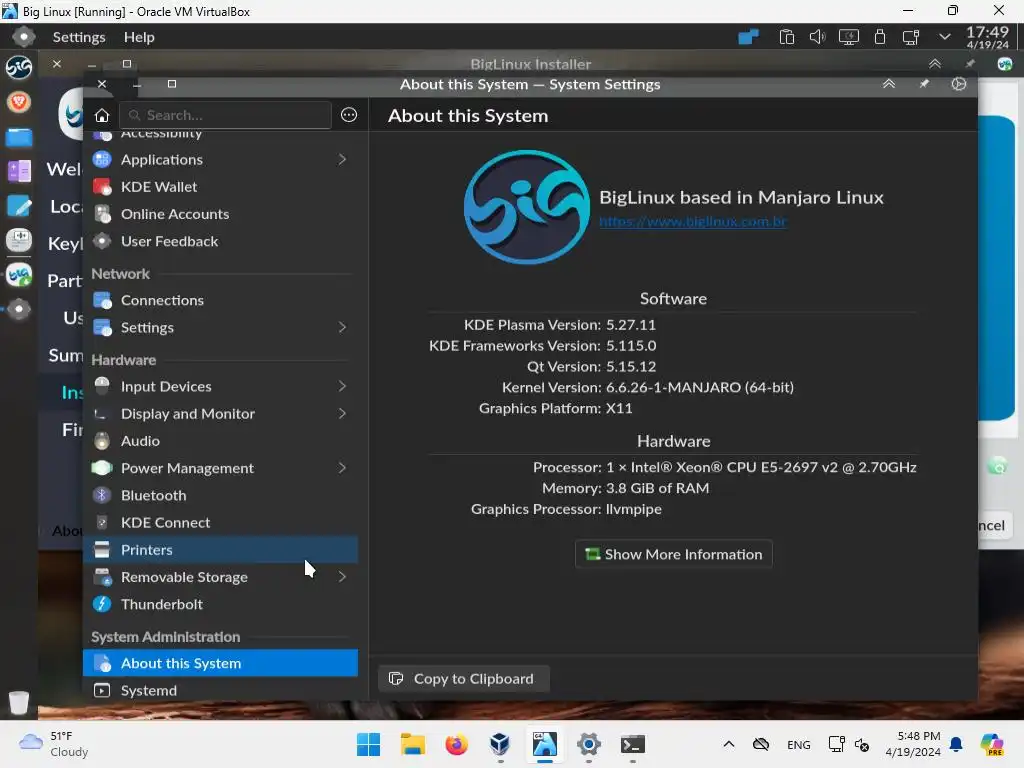The height and width of the screenshot is (768, 1024).
Task: Click the keep-above arrows in BigLinux Installer titlebar
Action: click(935, 63)
